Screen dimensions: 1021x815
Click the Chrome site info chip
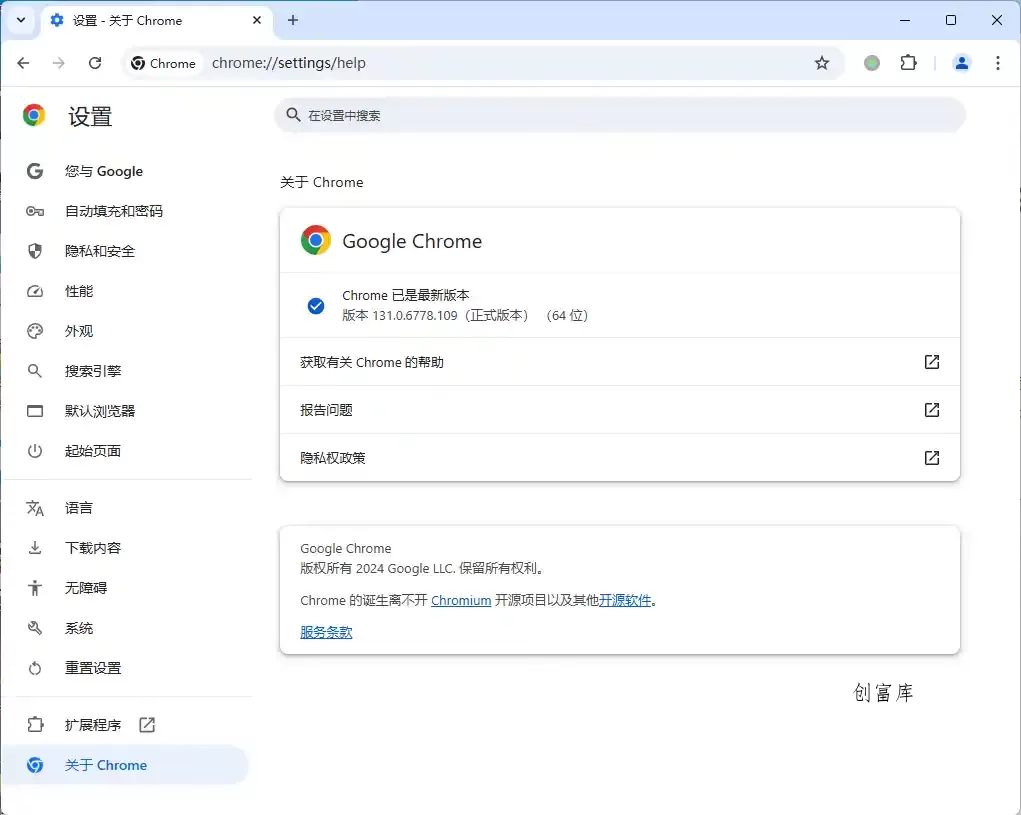tap(163, 63)
